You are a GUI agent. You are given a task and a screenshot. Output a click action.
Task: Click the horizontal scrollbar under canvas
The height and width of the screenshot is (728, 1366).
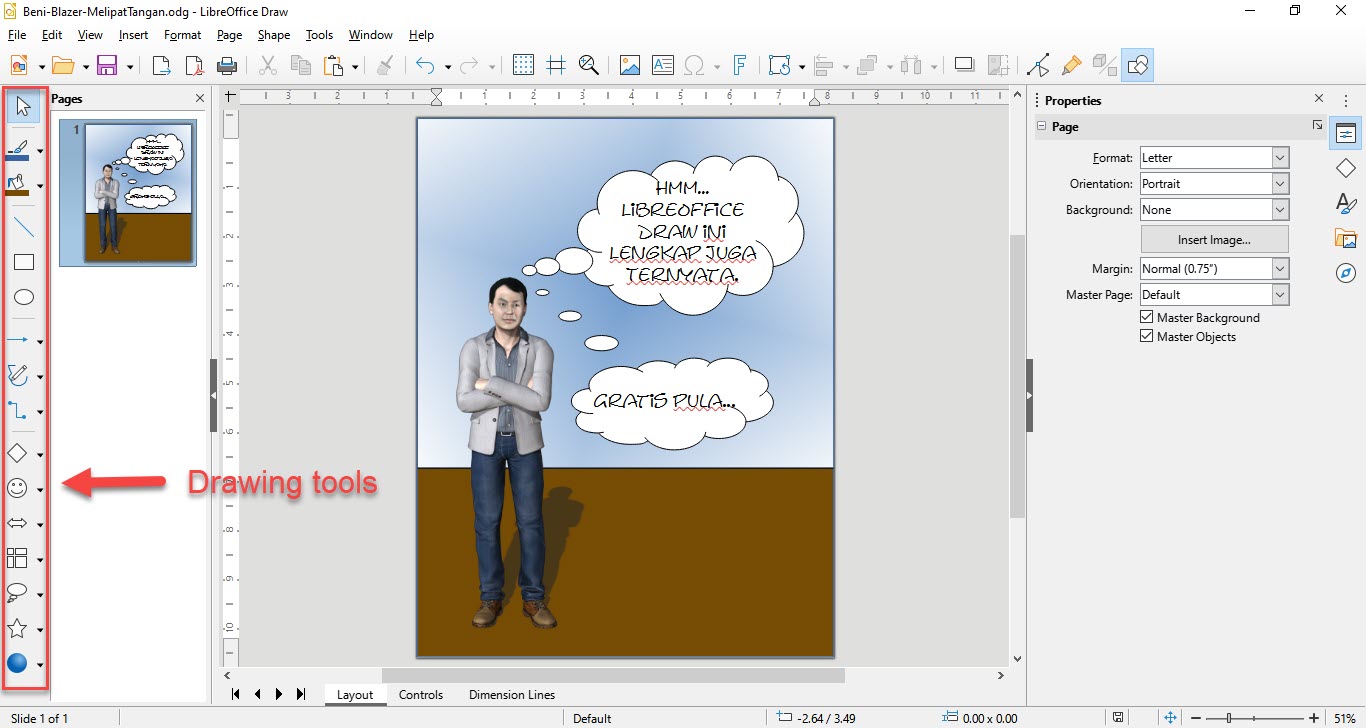(x=613, y=676)
